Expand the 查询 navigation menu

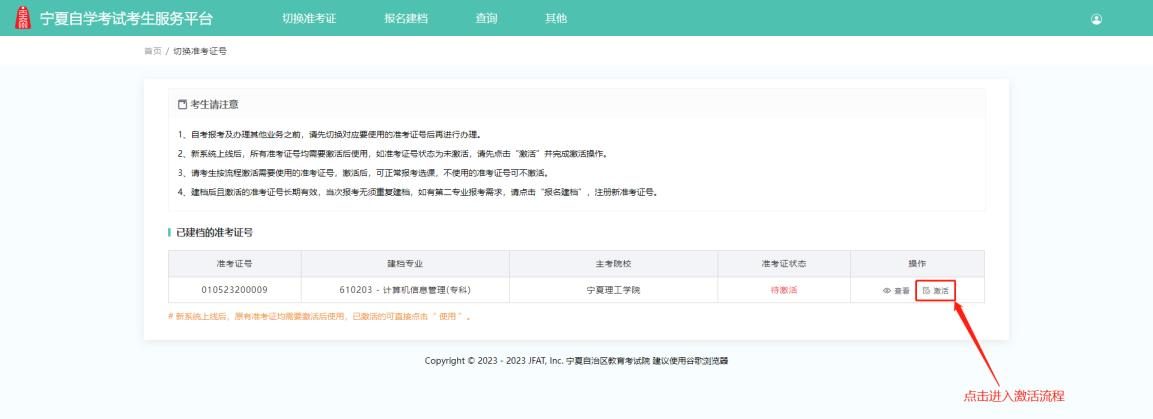point(487,19)
